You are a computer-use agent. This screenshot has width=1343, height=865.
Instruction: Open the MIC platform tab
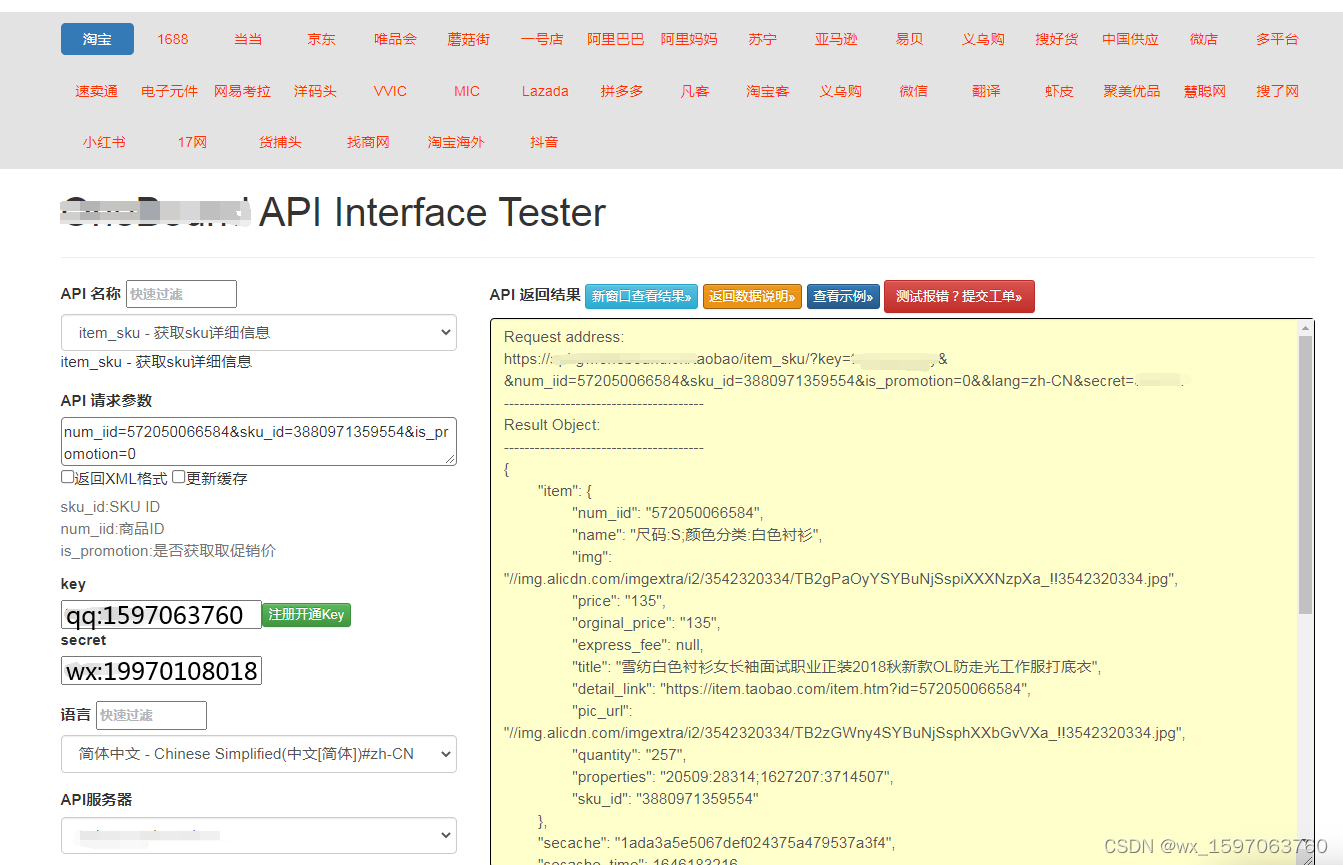(467, 91)
